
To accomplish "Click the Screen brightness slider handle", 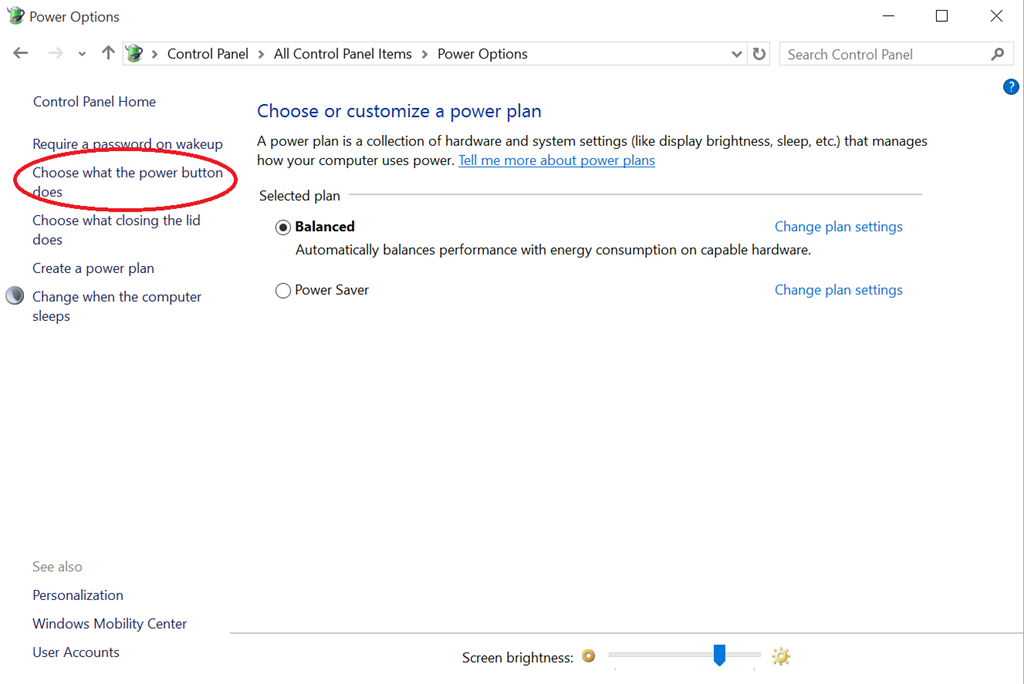I will click(719, 655).
